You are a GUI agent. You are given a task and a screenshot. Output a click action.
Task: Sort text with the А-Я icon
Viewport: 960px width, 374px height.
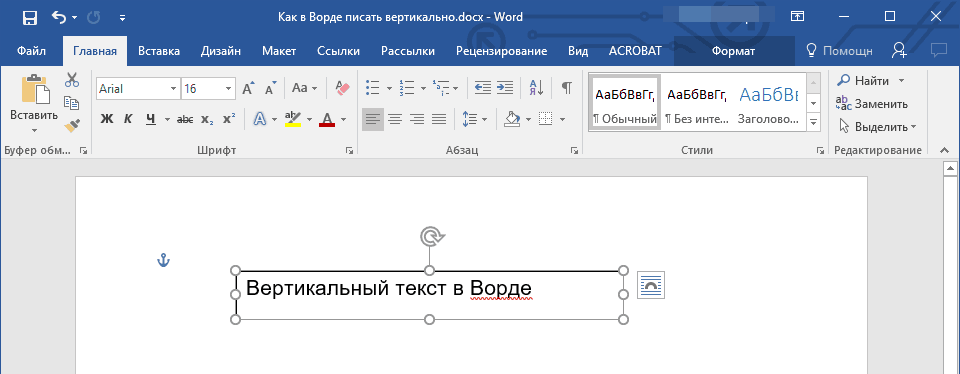[x=536, y=88]
